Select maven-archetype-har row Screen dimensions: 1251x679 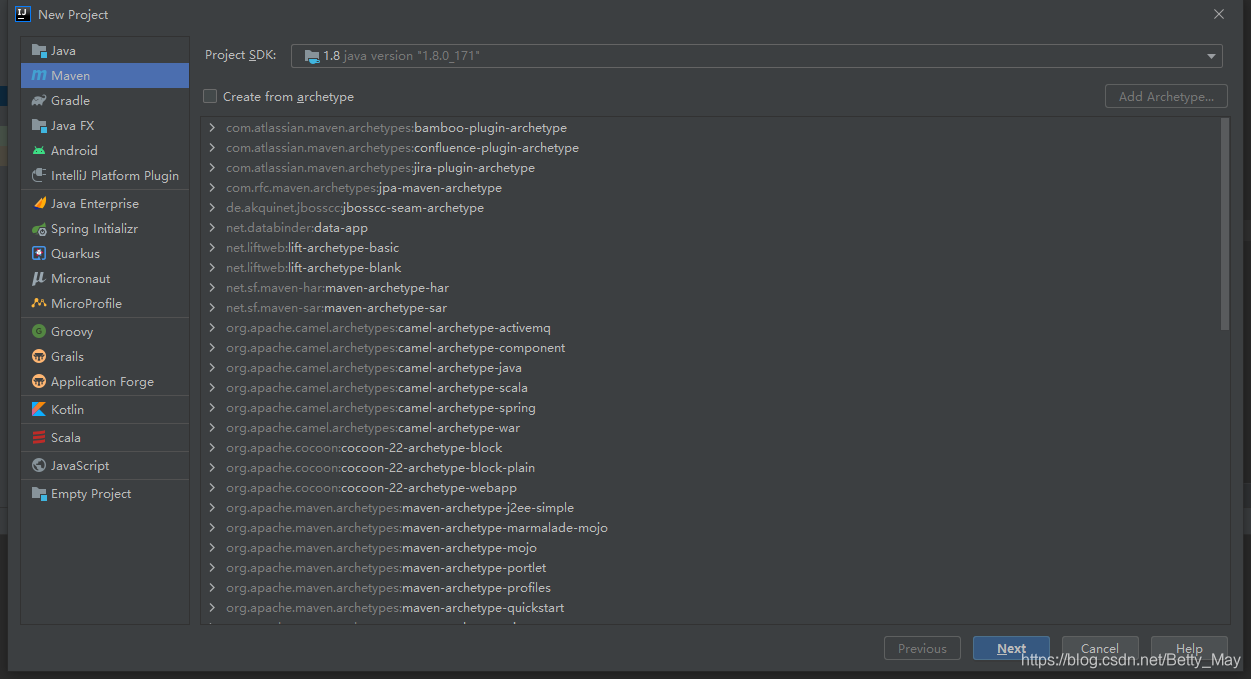coord(710,288)
